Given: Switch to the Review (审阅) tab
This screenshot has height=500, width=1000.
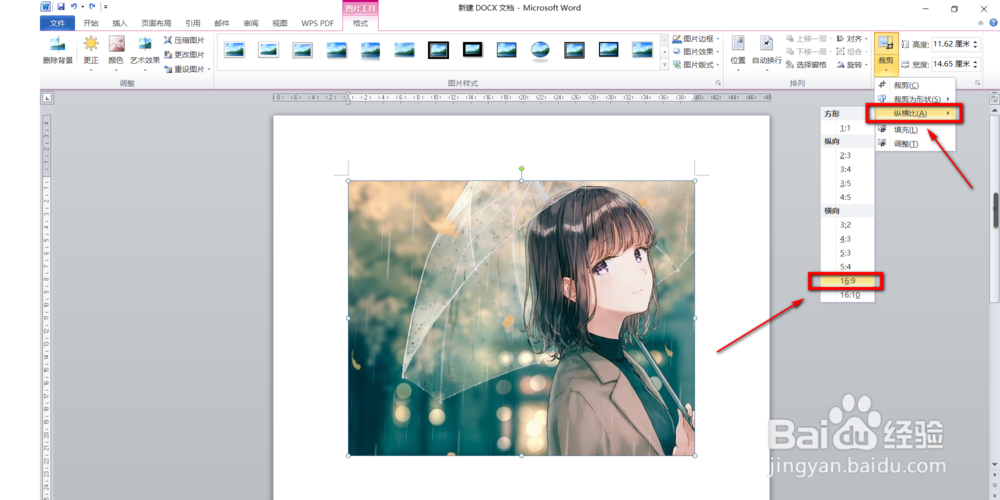Looking at the screenshot, I should pos(251,23).
